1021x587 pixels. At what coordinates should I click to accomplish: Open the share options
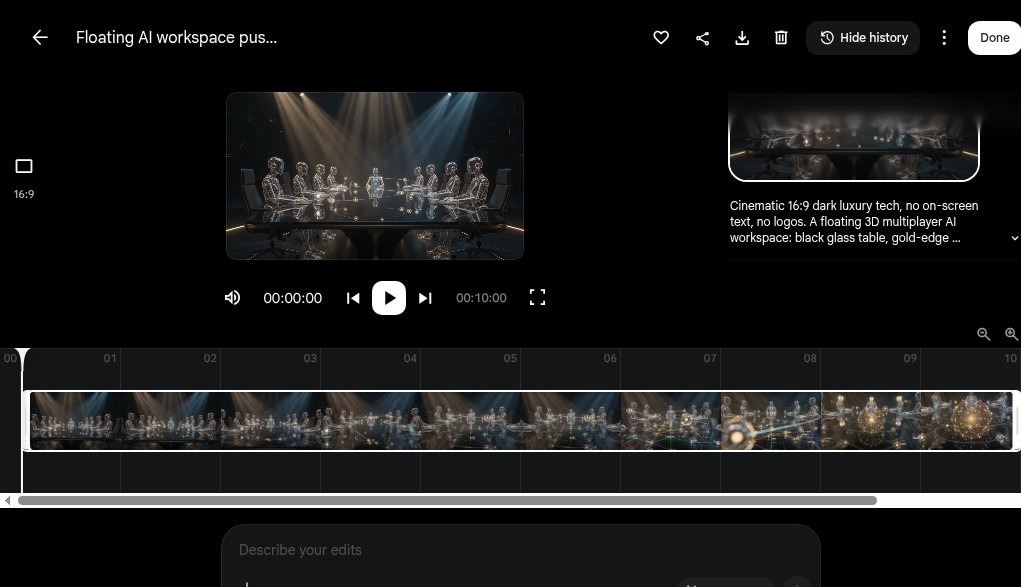702,38
